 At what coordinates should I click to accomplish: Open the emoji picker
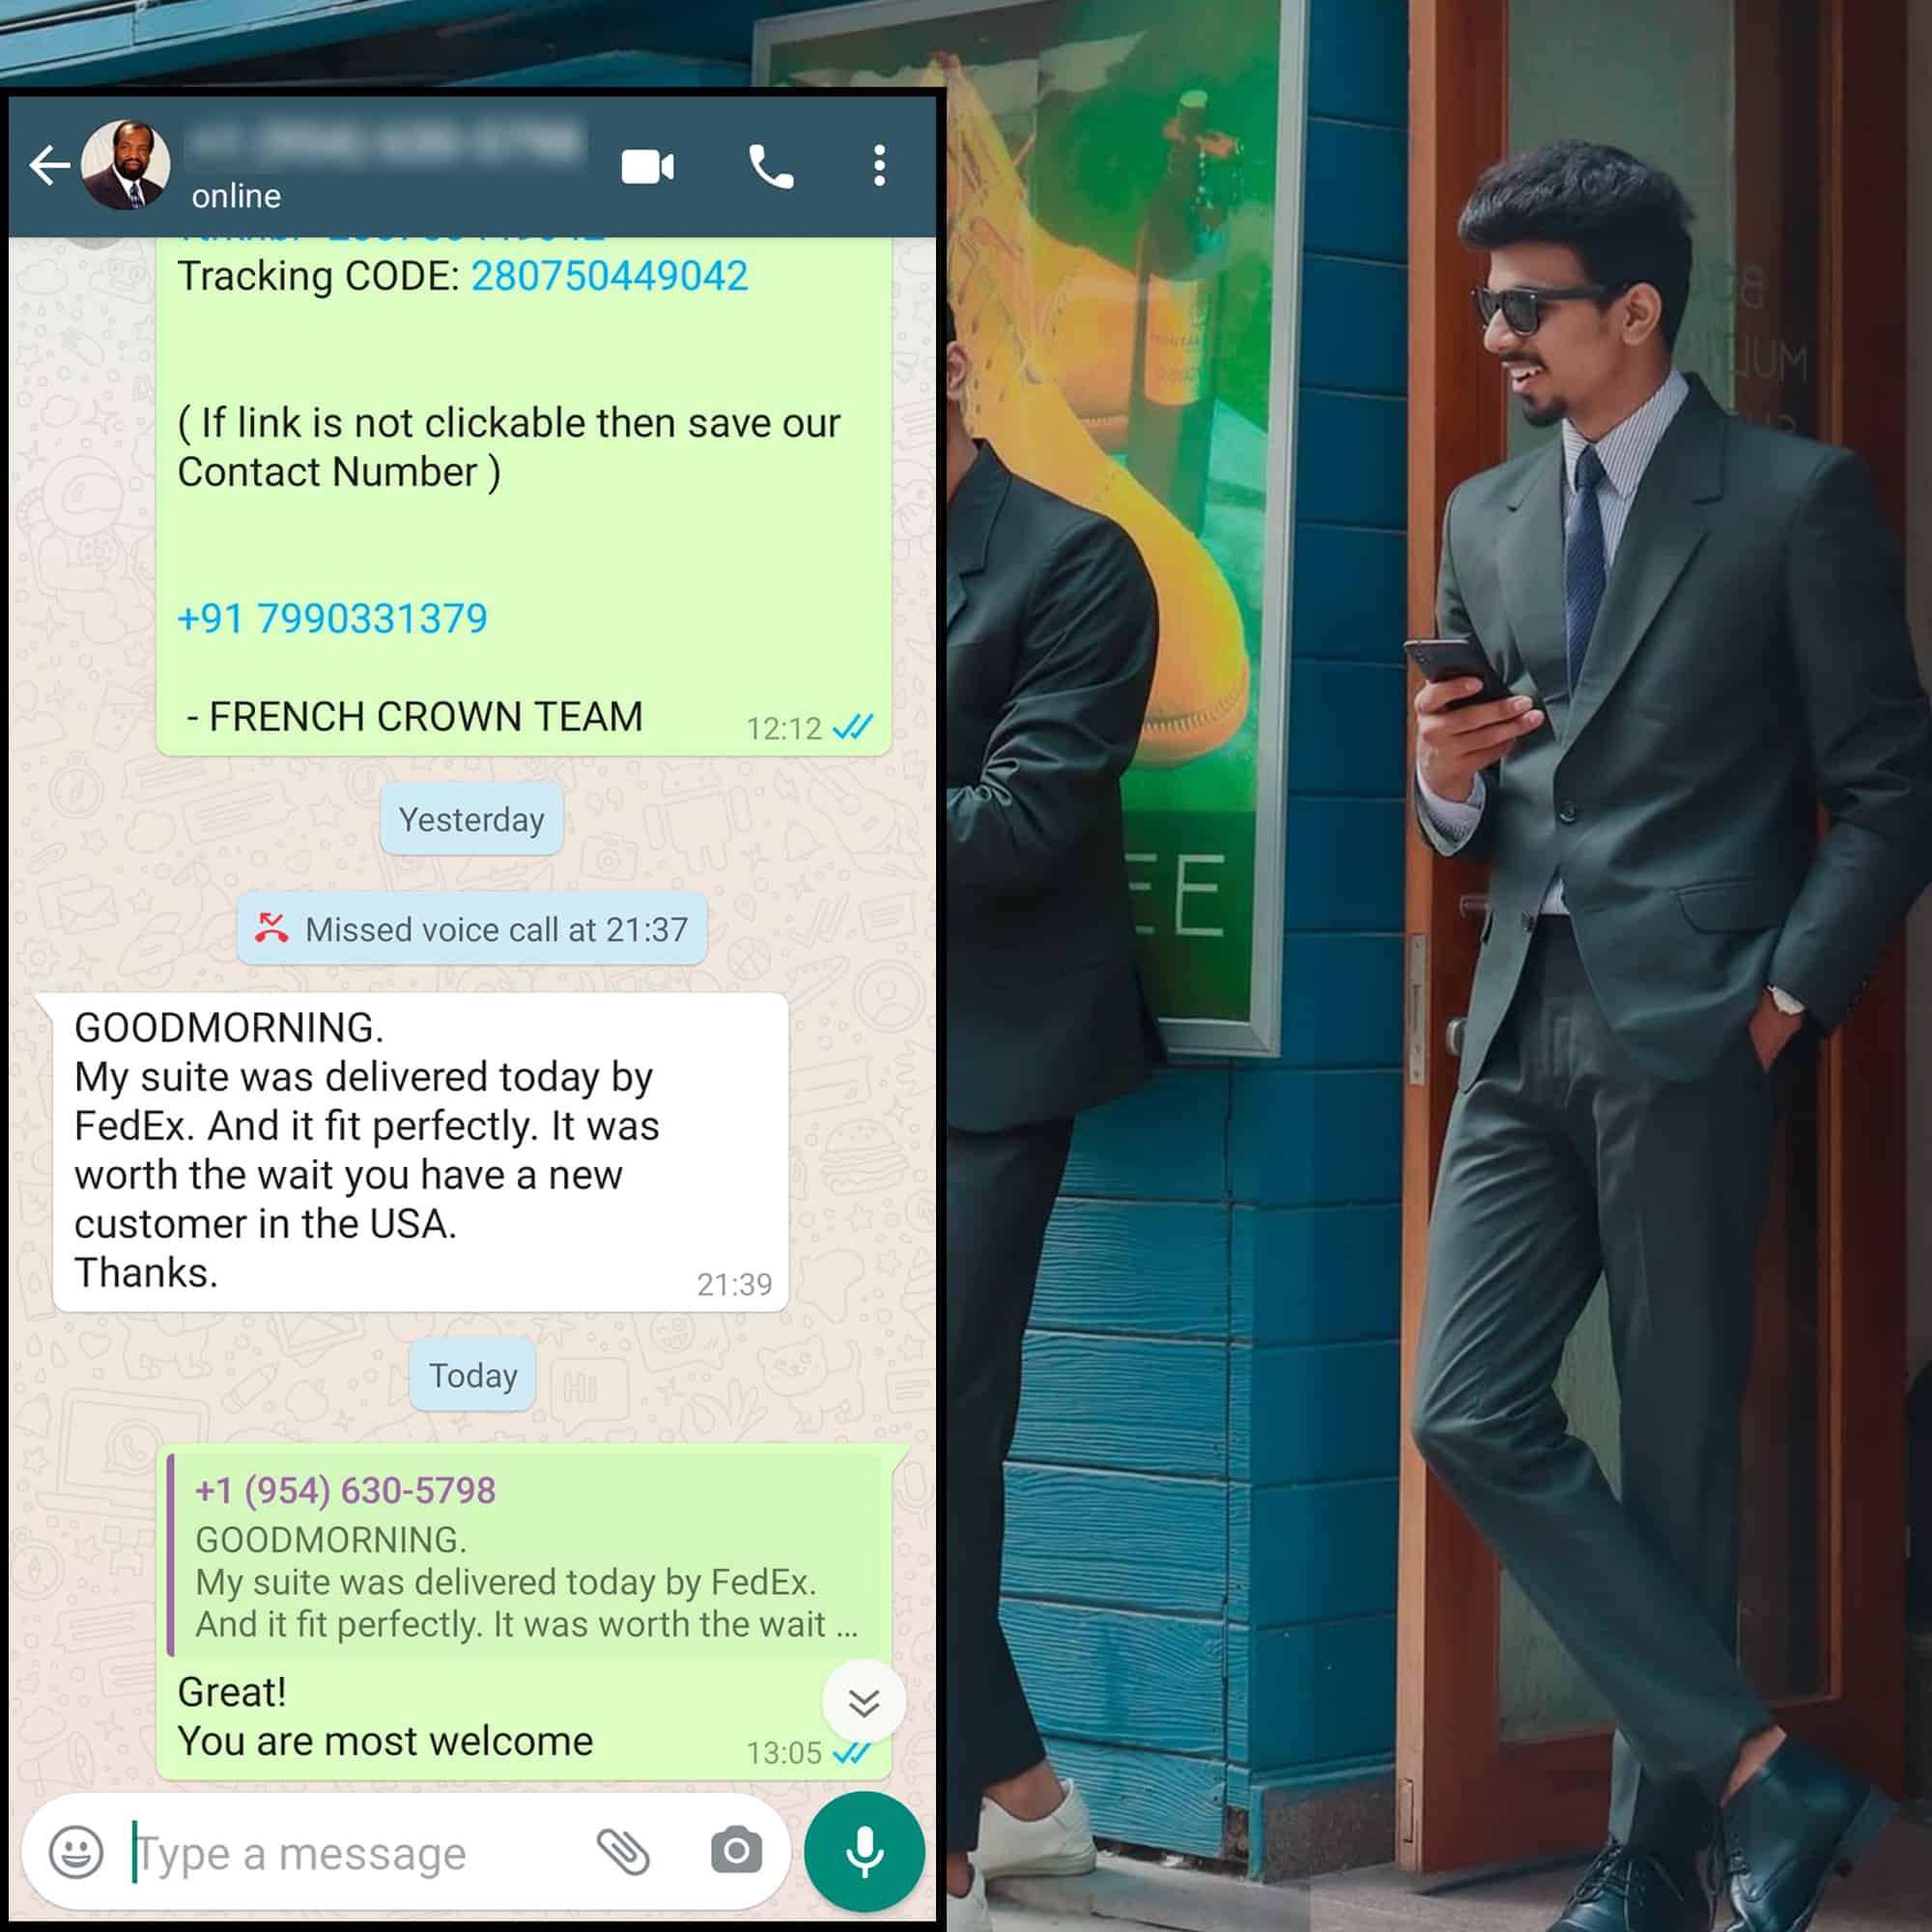[x=76, y=1852]
